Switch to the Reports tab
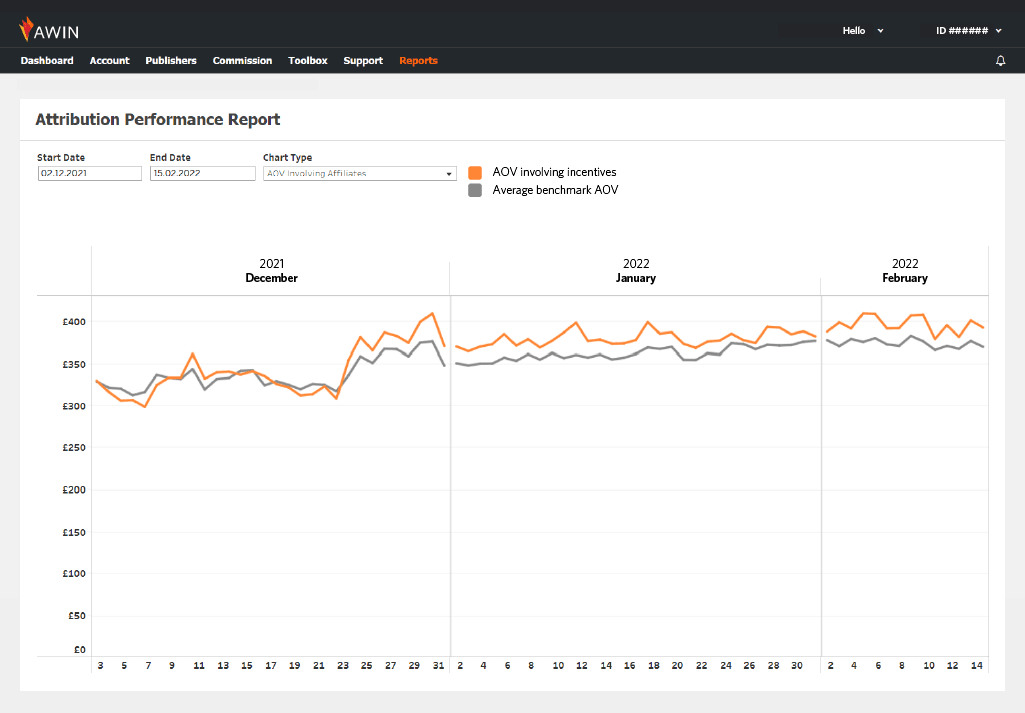Screen dimensions: 1025x713 point(418,61)
